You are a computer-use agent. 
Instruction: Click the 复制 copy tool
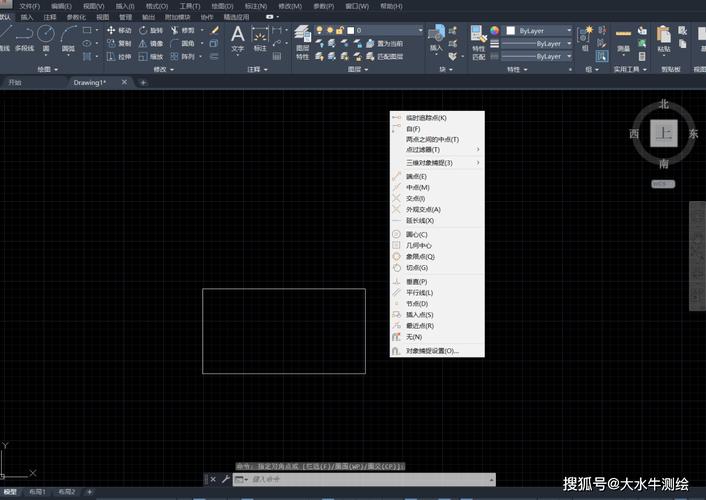(x=119, y=43)
